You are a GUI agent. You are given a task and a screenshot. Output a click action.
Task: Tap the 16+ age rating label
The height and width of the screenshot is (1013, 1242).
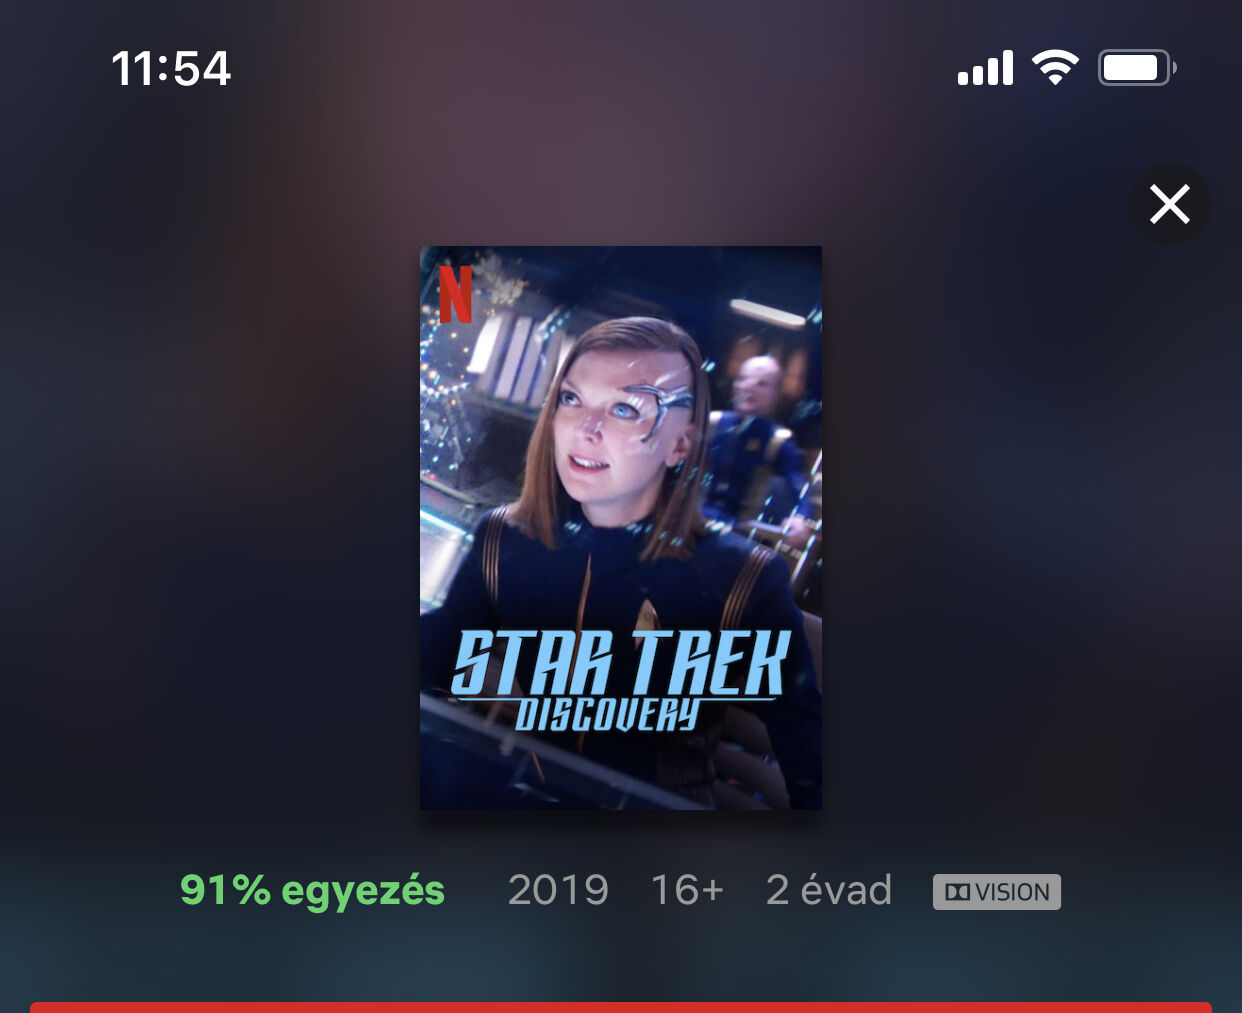(687, 890)
